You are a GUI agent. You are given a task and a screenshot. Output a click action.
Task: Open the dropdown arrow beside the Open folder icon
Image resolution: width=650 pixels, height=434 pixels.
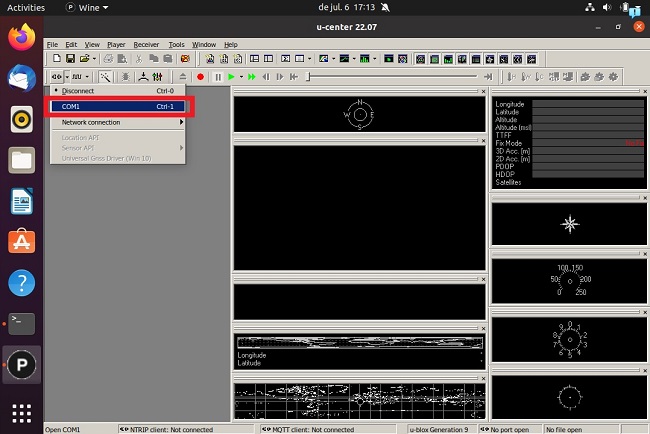95,59
